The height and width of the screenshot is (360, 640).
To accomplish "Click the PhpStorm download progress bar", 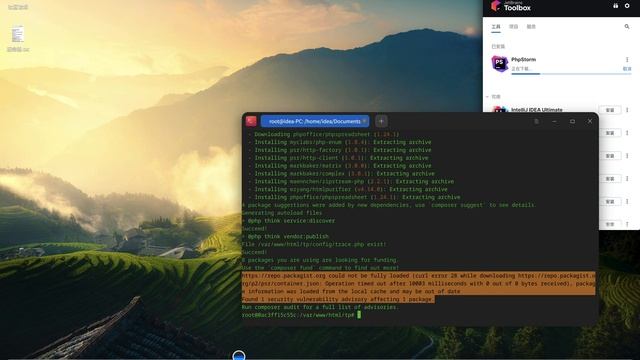I will [x=571, y=74].
